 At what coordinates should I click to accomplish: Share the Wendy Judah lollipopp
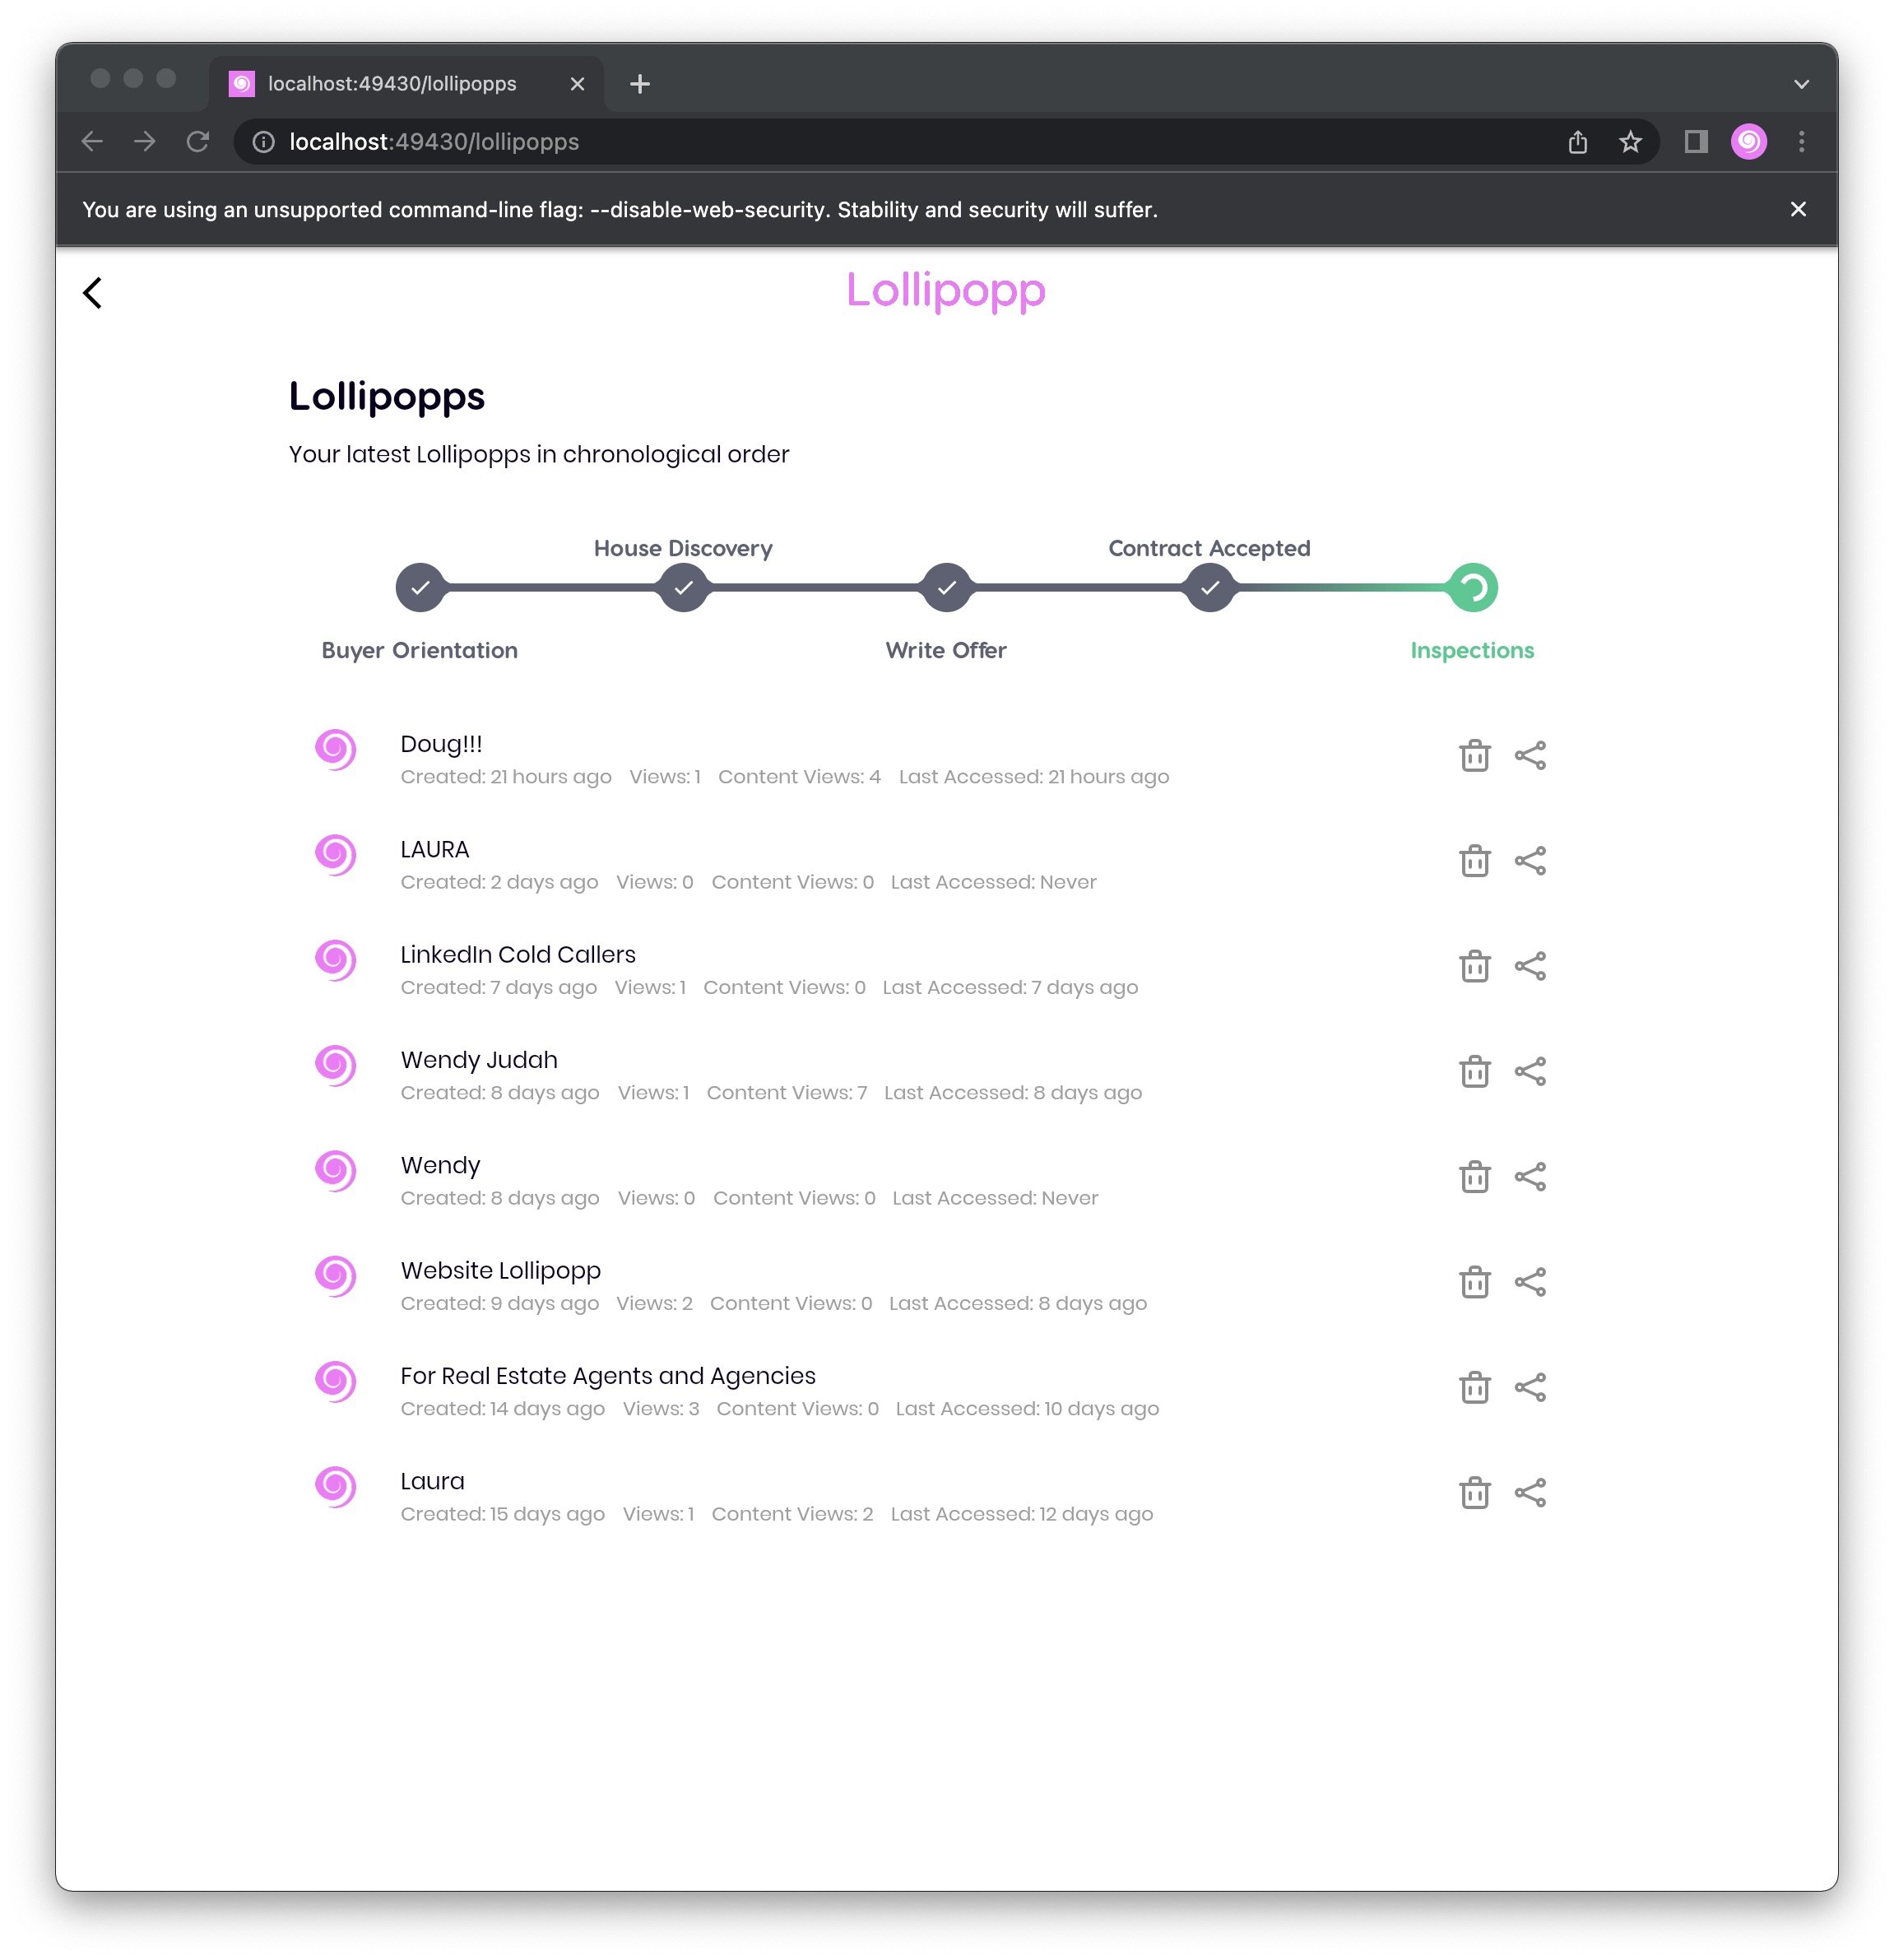coord(1530,1071)
